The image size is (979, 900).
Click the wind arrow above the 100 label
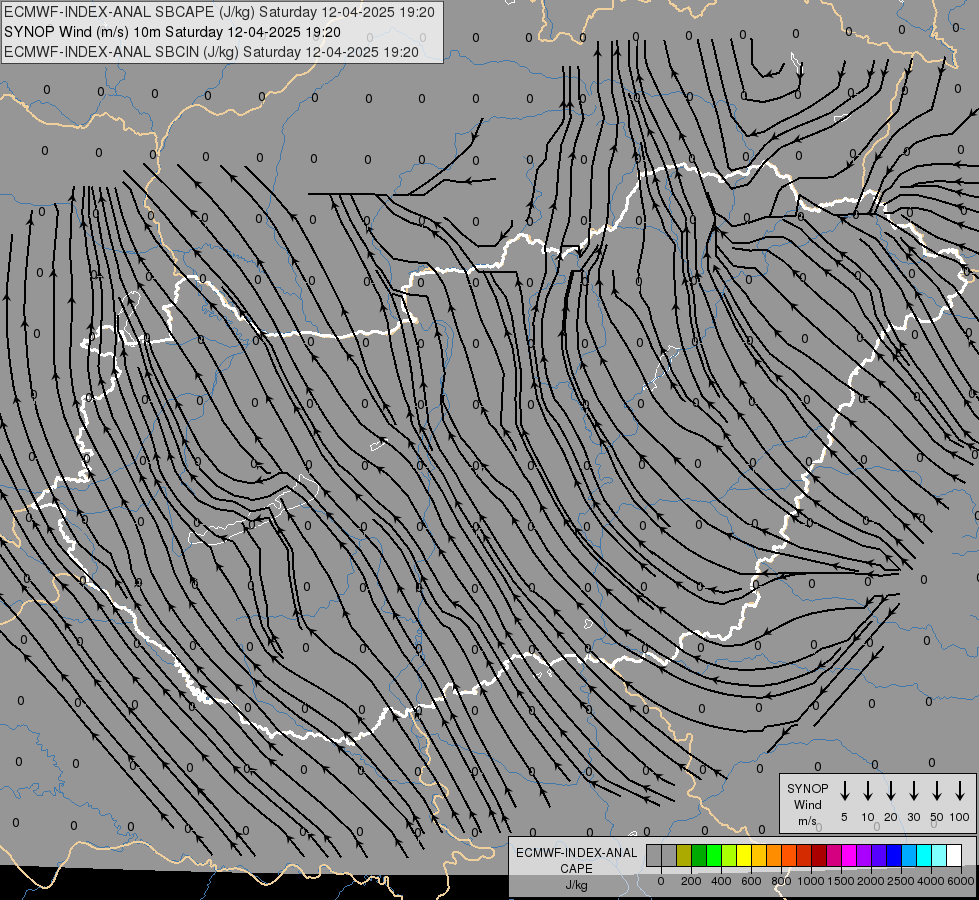pyautogui.click(x=960, y=791)
